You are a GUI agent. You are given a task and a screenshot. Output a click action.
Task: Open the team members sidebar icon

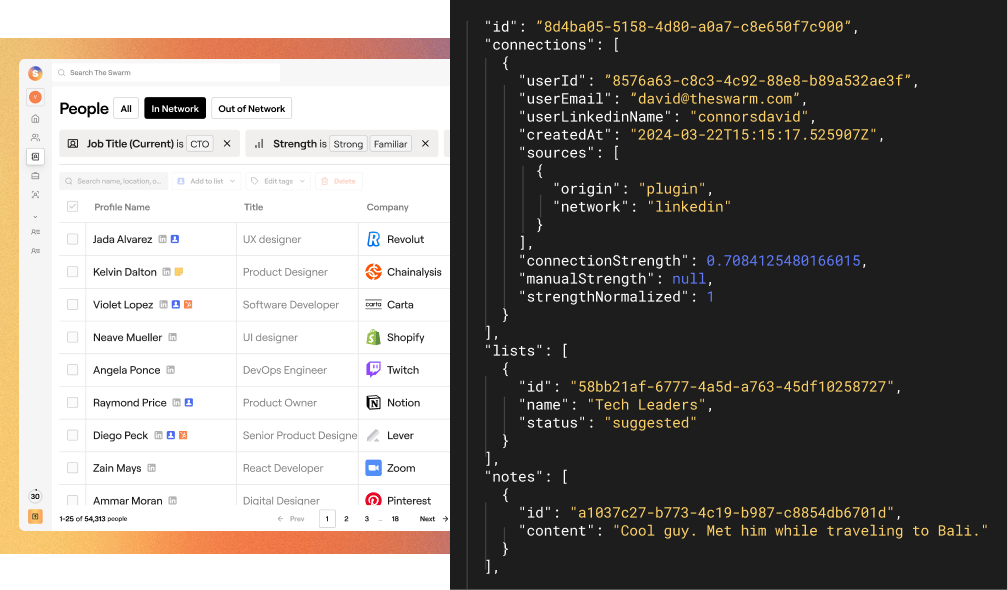click(35, 138)
